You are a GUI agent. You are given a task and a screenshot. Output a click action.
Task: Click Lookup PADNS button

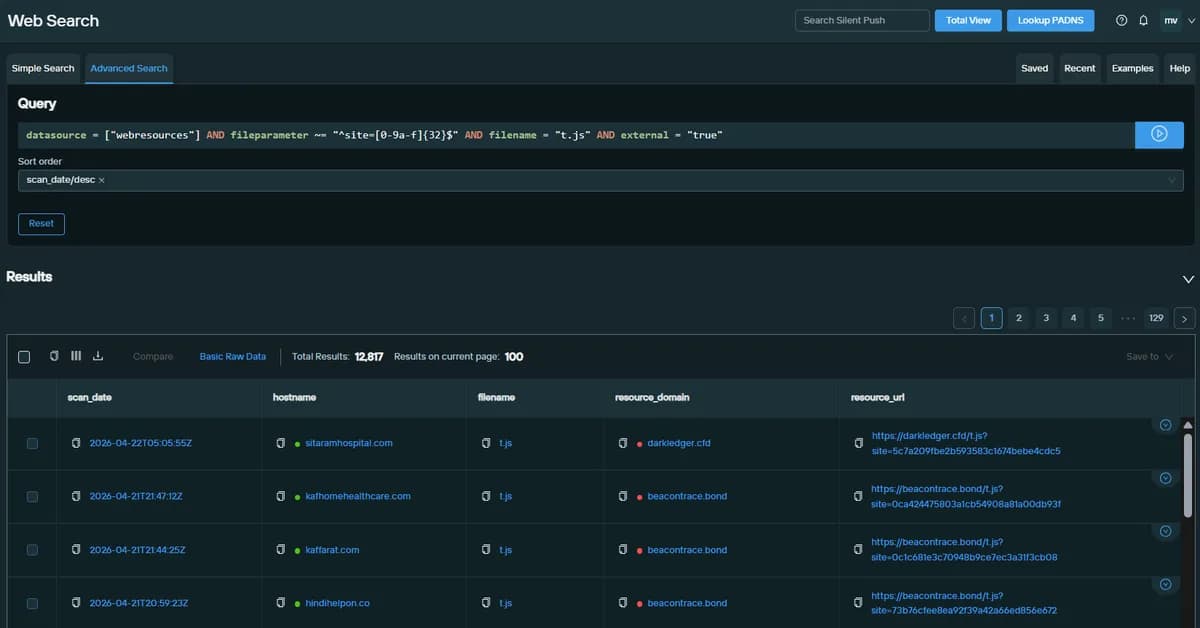pos(1051,20)
